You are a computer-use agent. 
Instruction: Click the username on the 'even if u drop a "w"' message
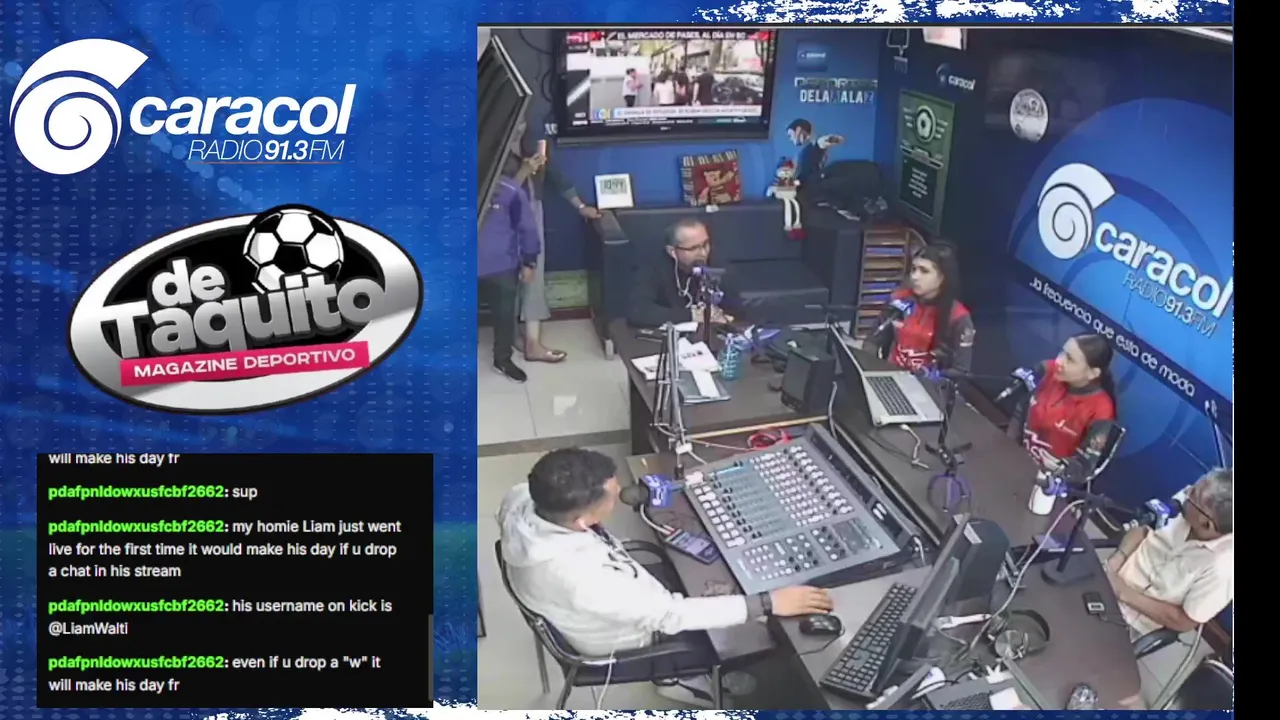coord(137,662)
